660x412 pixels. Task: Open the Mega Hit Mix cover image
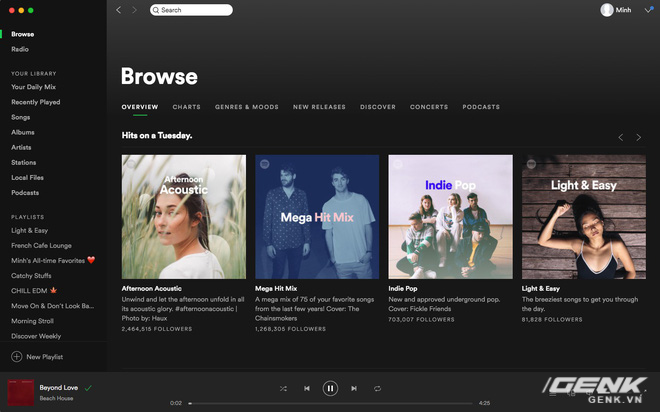[317, 217]
